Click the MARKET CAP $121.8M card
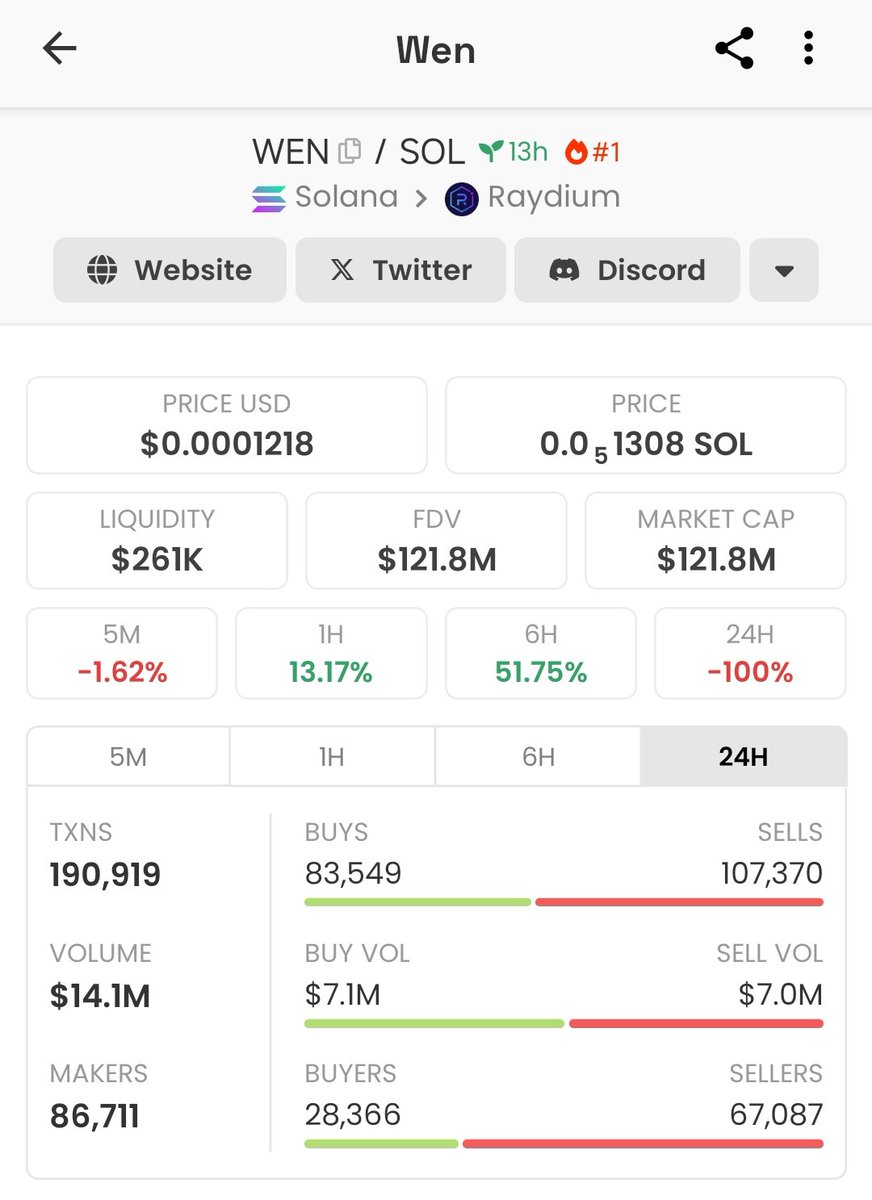 click(716, 540)
